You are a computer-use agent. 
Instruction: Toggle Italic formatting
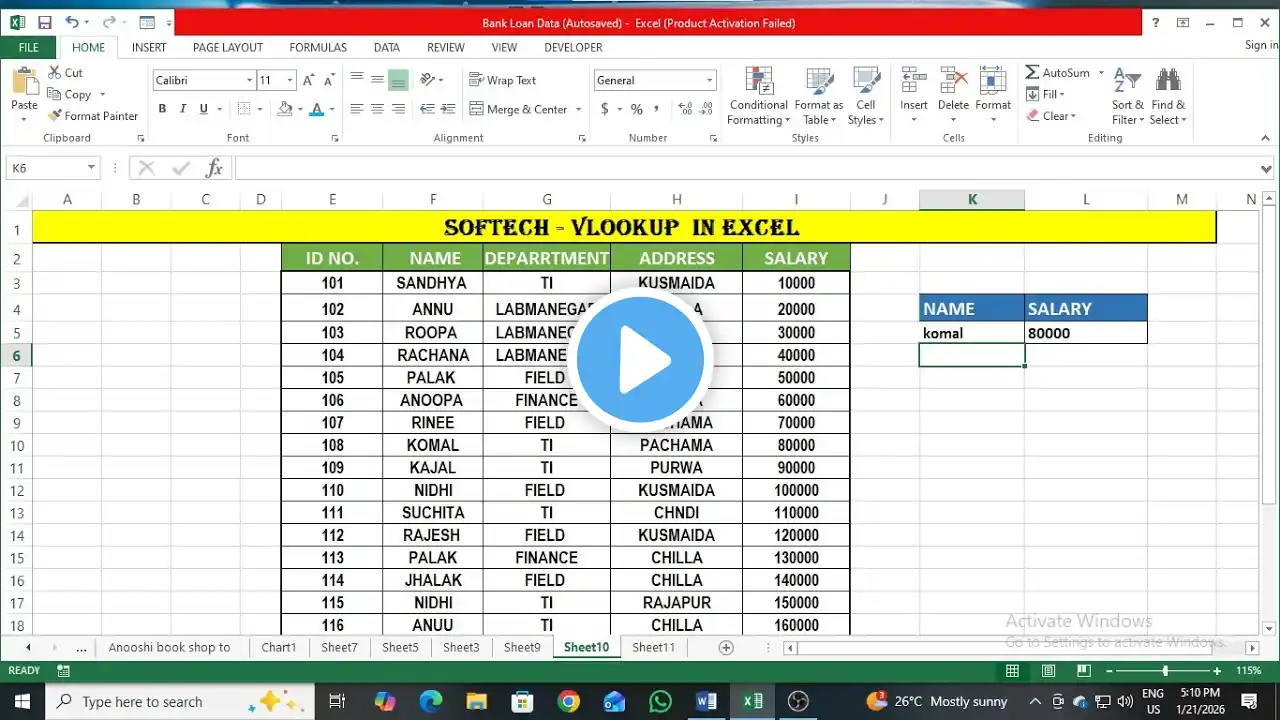pyautogui.click(x=183, y=109)
